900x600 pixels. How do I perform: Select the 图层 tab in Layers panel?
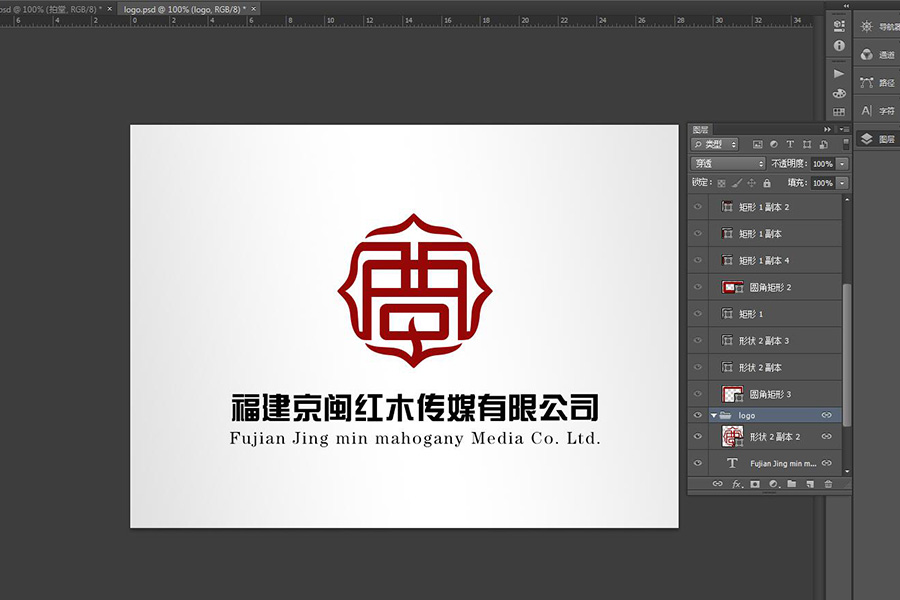pyautogui.click(x=700, y=130)
